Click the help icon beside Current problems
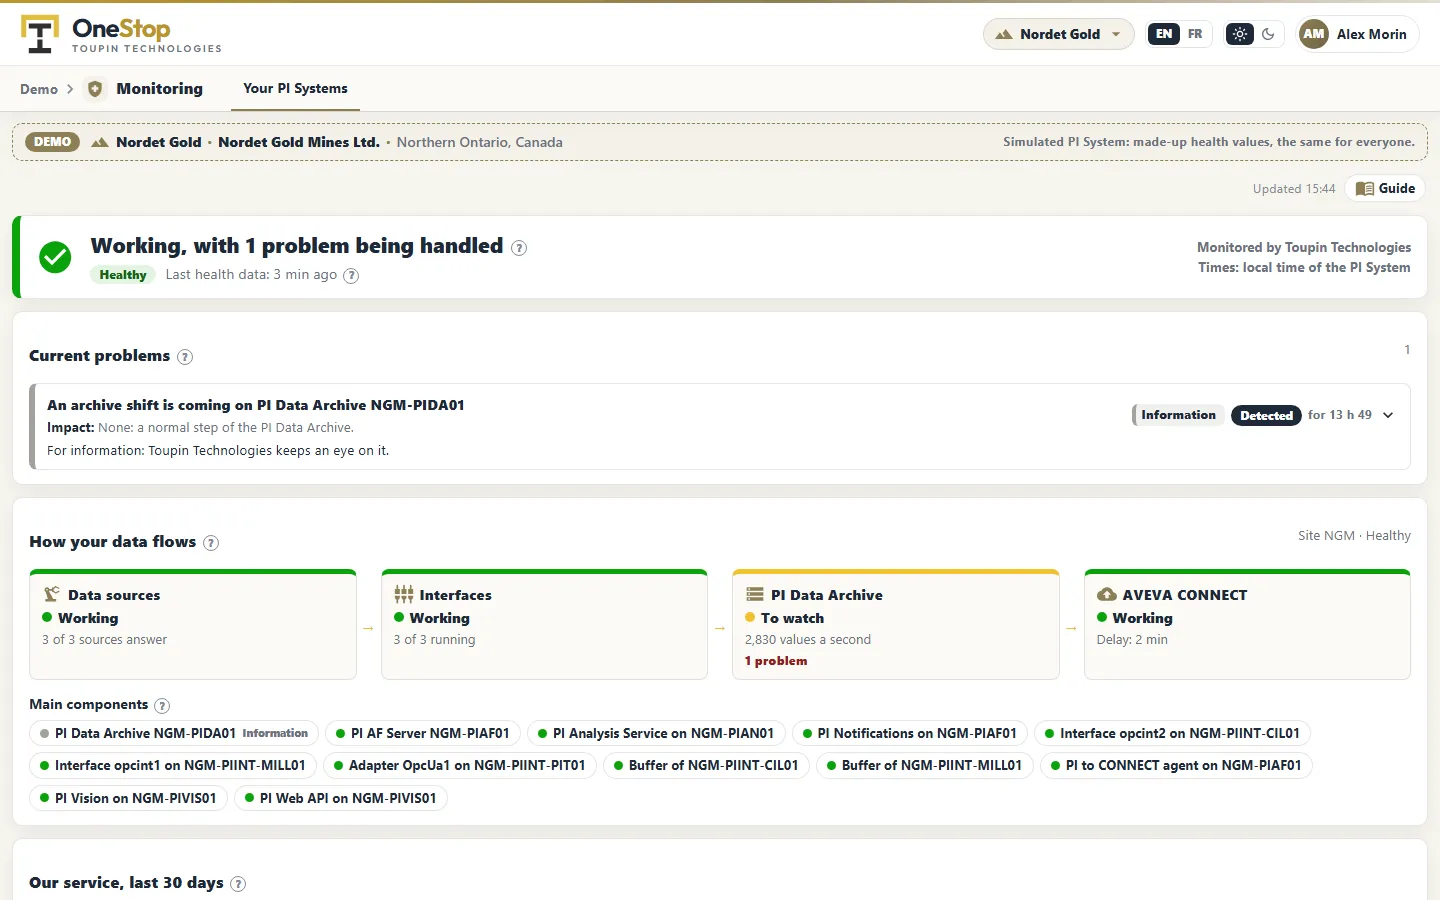1440x900 pixels. (x=185, y=357)
